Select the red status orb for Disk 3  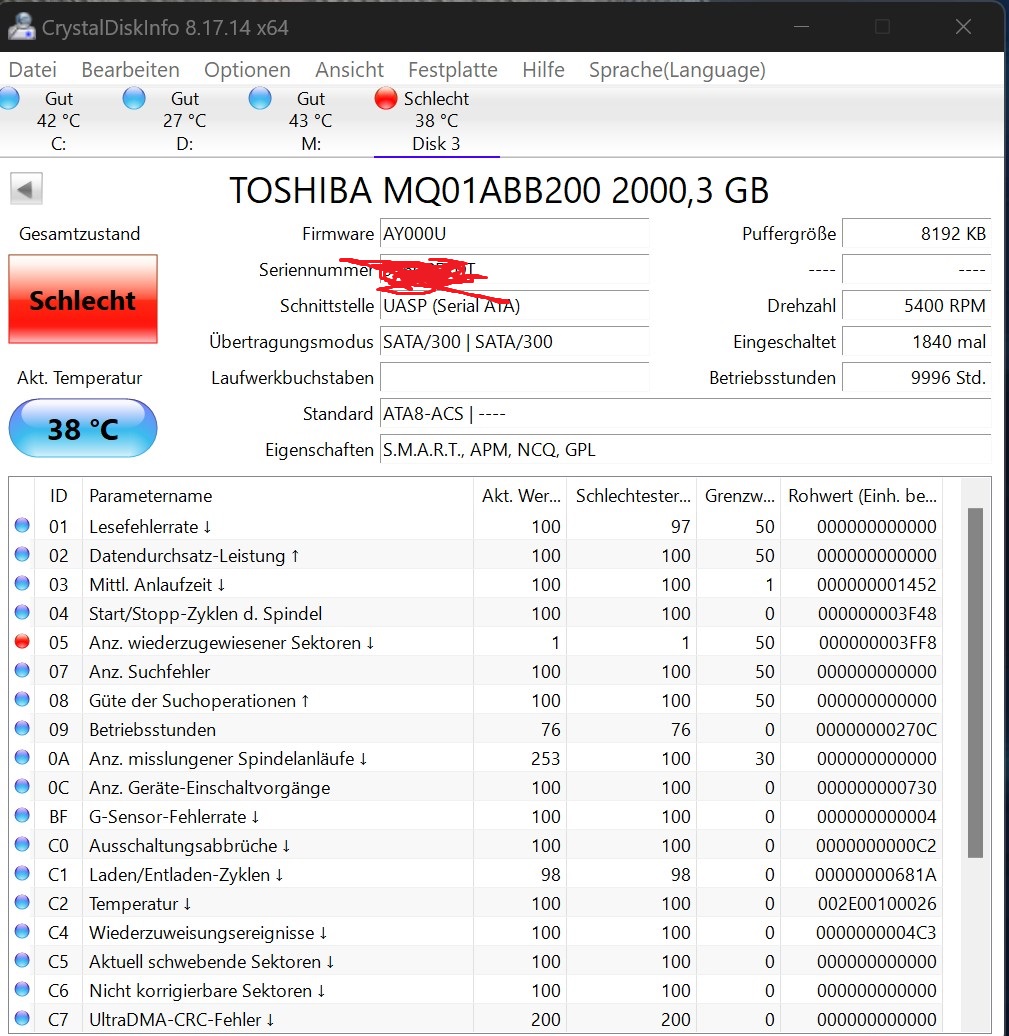(x=385, y=99)
